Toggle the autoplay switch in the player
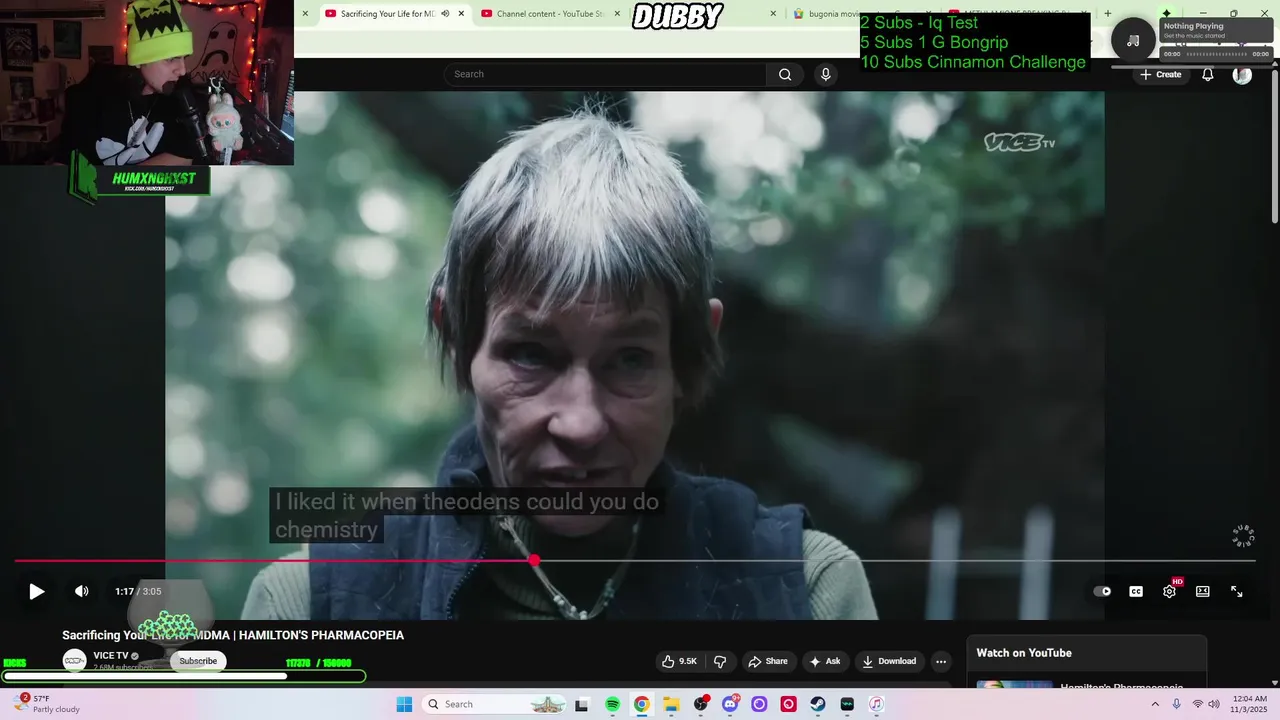Viewport: 1280px width, 720px height. (1102, 591)
